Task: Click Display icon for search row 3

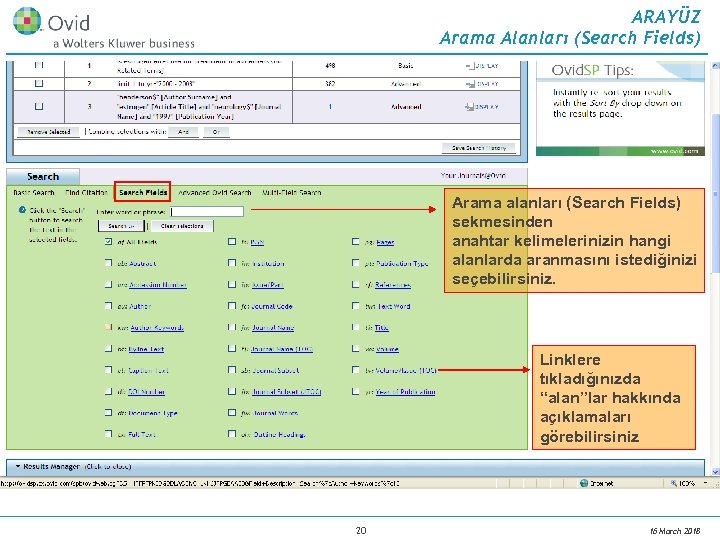Action: coord(469,107)
